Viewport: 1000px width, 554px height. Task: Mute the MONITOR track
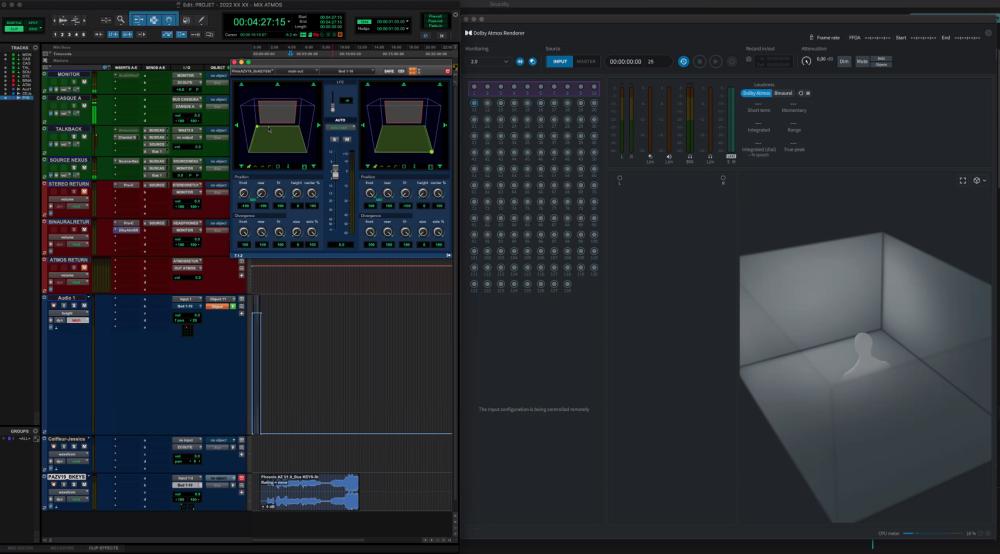pos(84,82)
